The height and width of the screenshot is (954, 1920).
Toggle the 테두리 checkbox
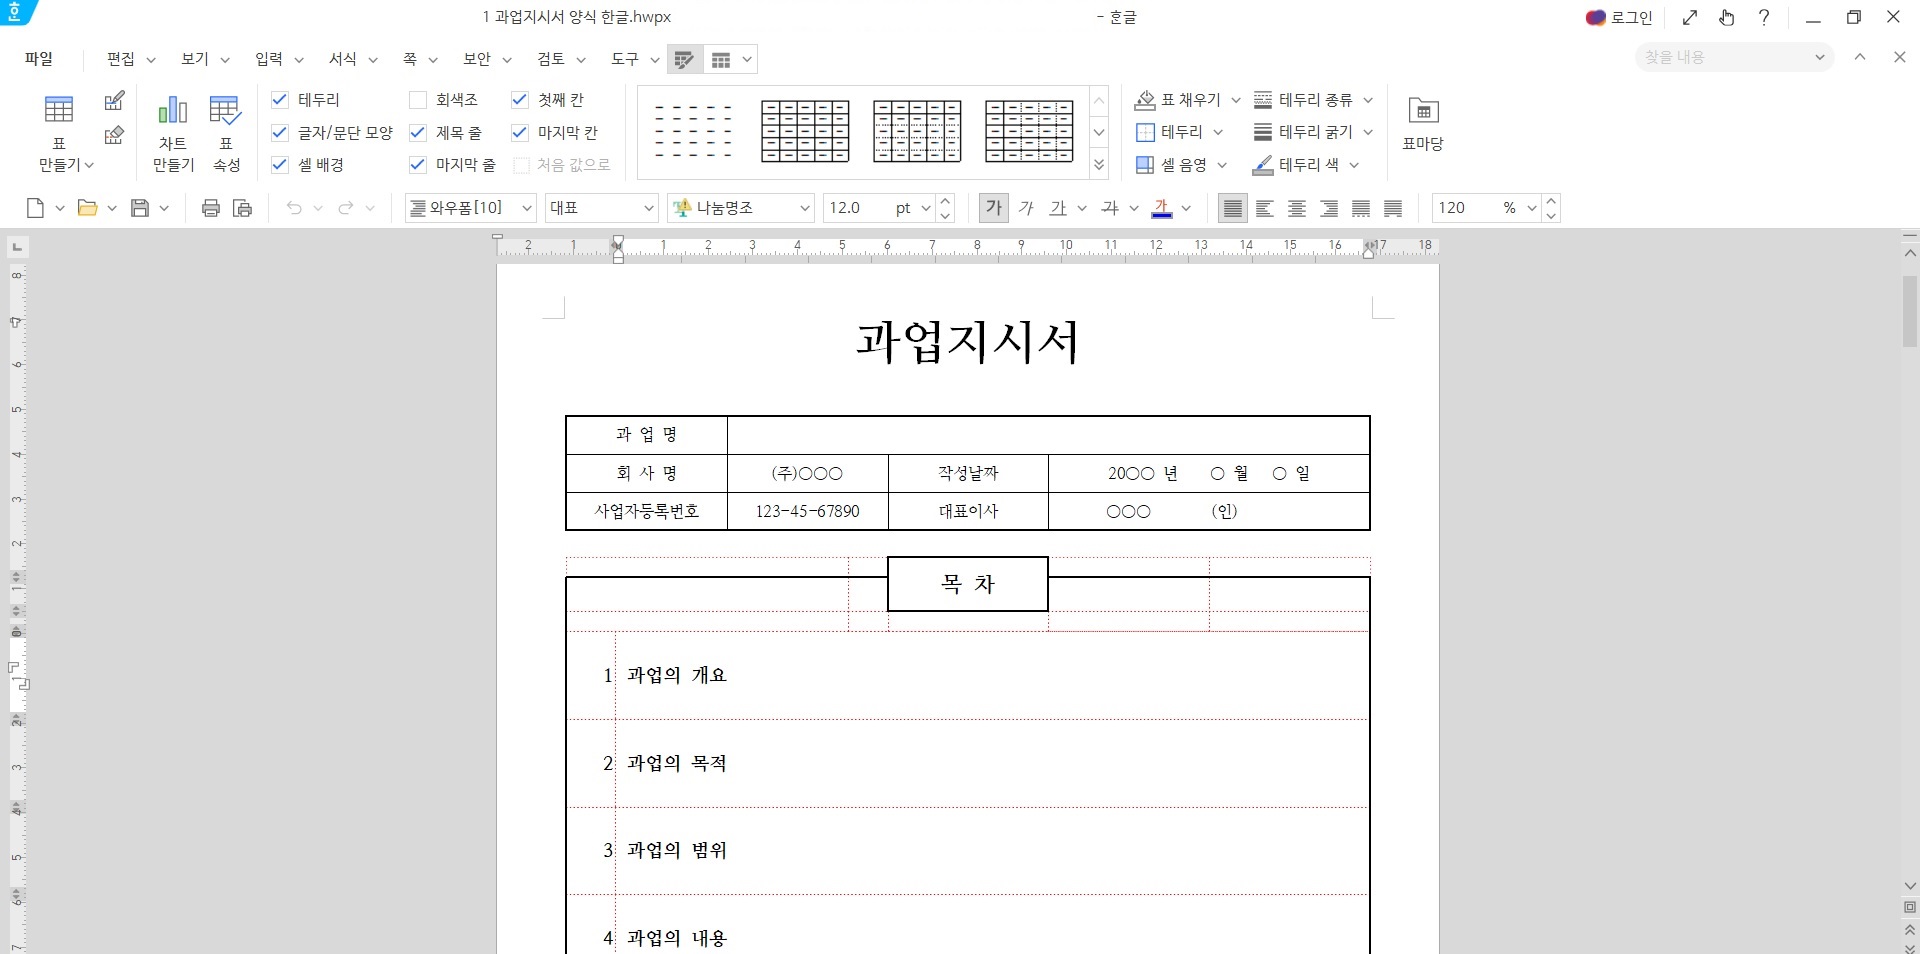click(x=280, y=100)
